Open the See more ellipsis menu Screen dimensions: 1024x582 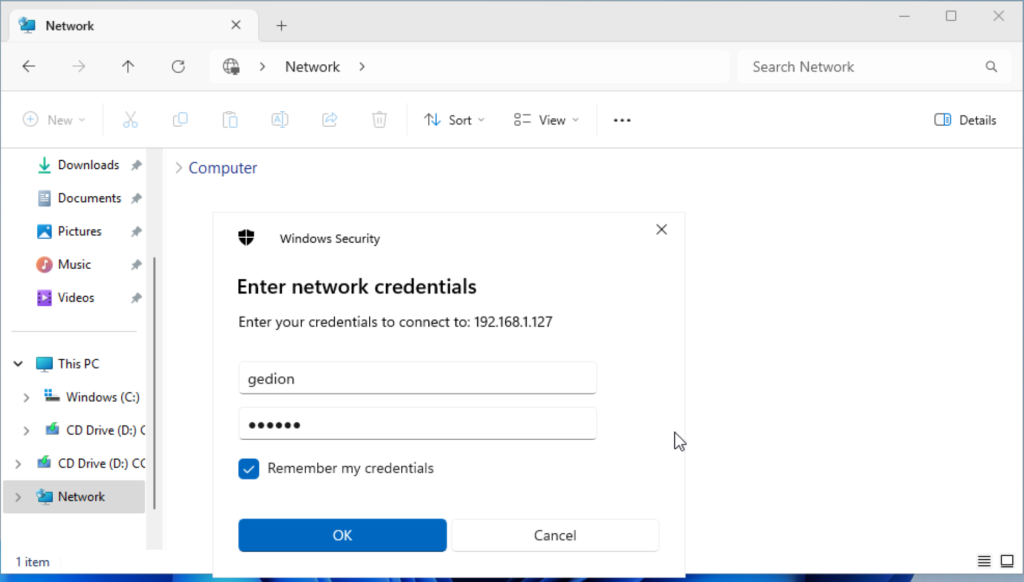point(622,120)
